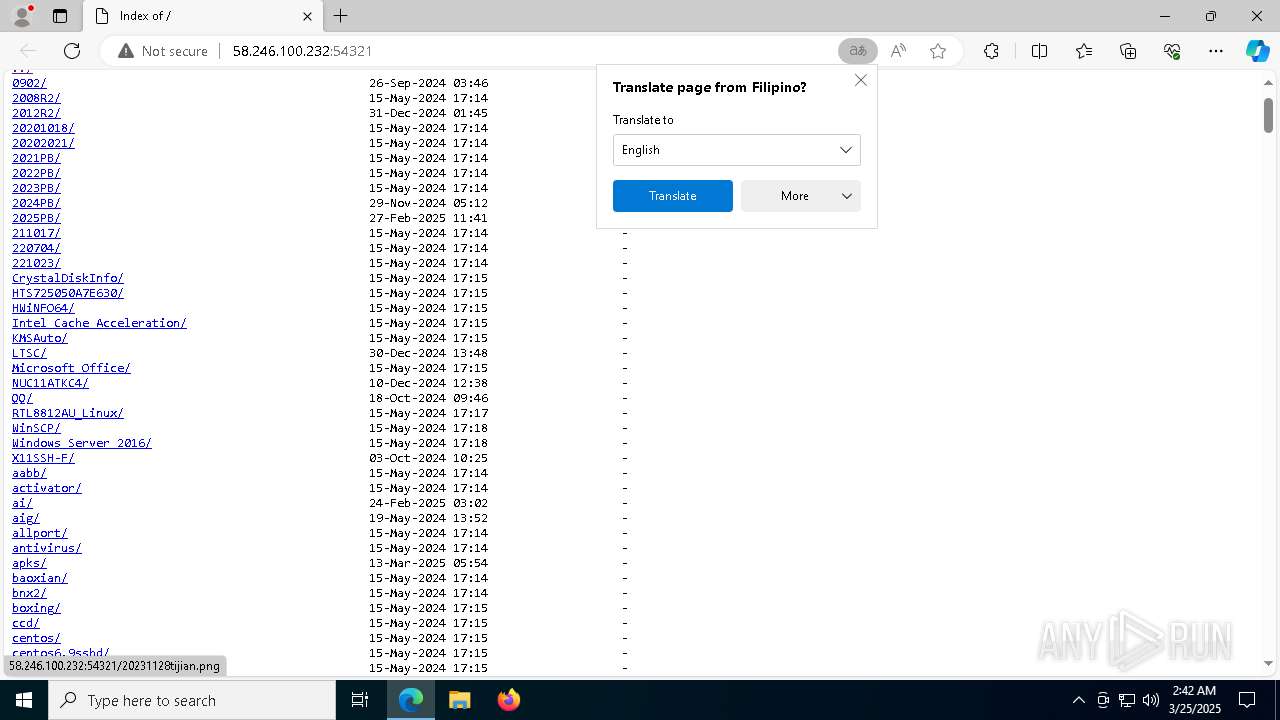
Task: Open the network status icon
Action: point(1126,700)
